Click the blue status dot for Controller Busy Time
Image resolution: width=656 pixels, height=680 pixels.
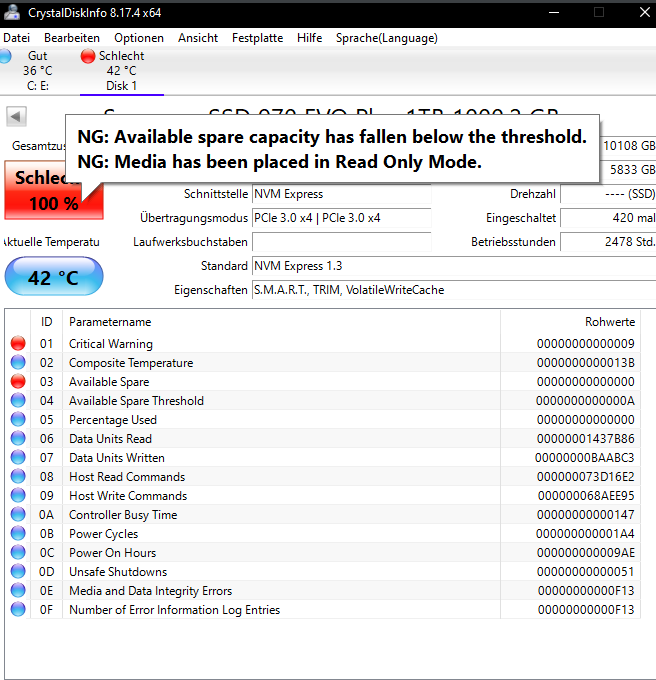coord(18,514)
